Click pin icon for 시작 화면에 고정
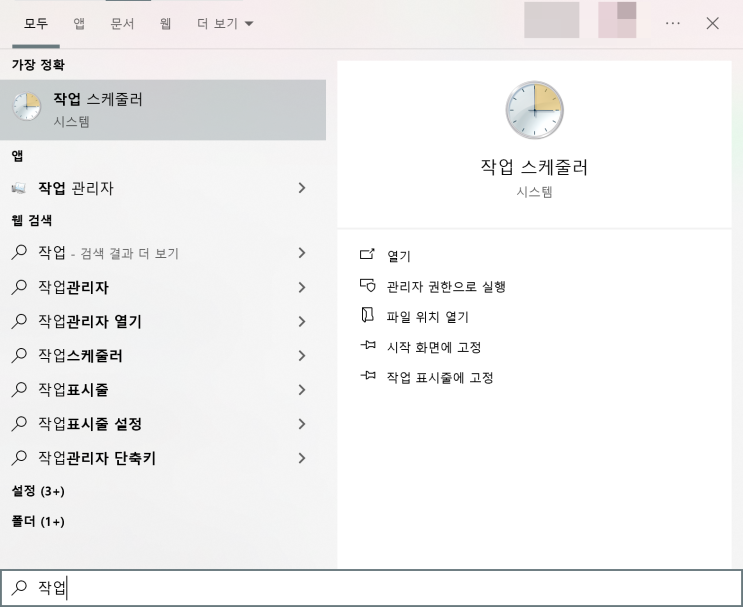This screenshot has width=743, height=607. pos(368,345)
